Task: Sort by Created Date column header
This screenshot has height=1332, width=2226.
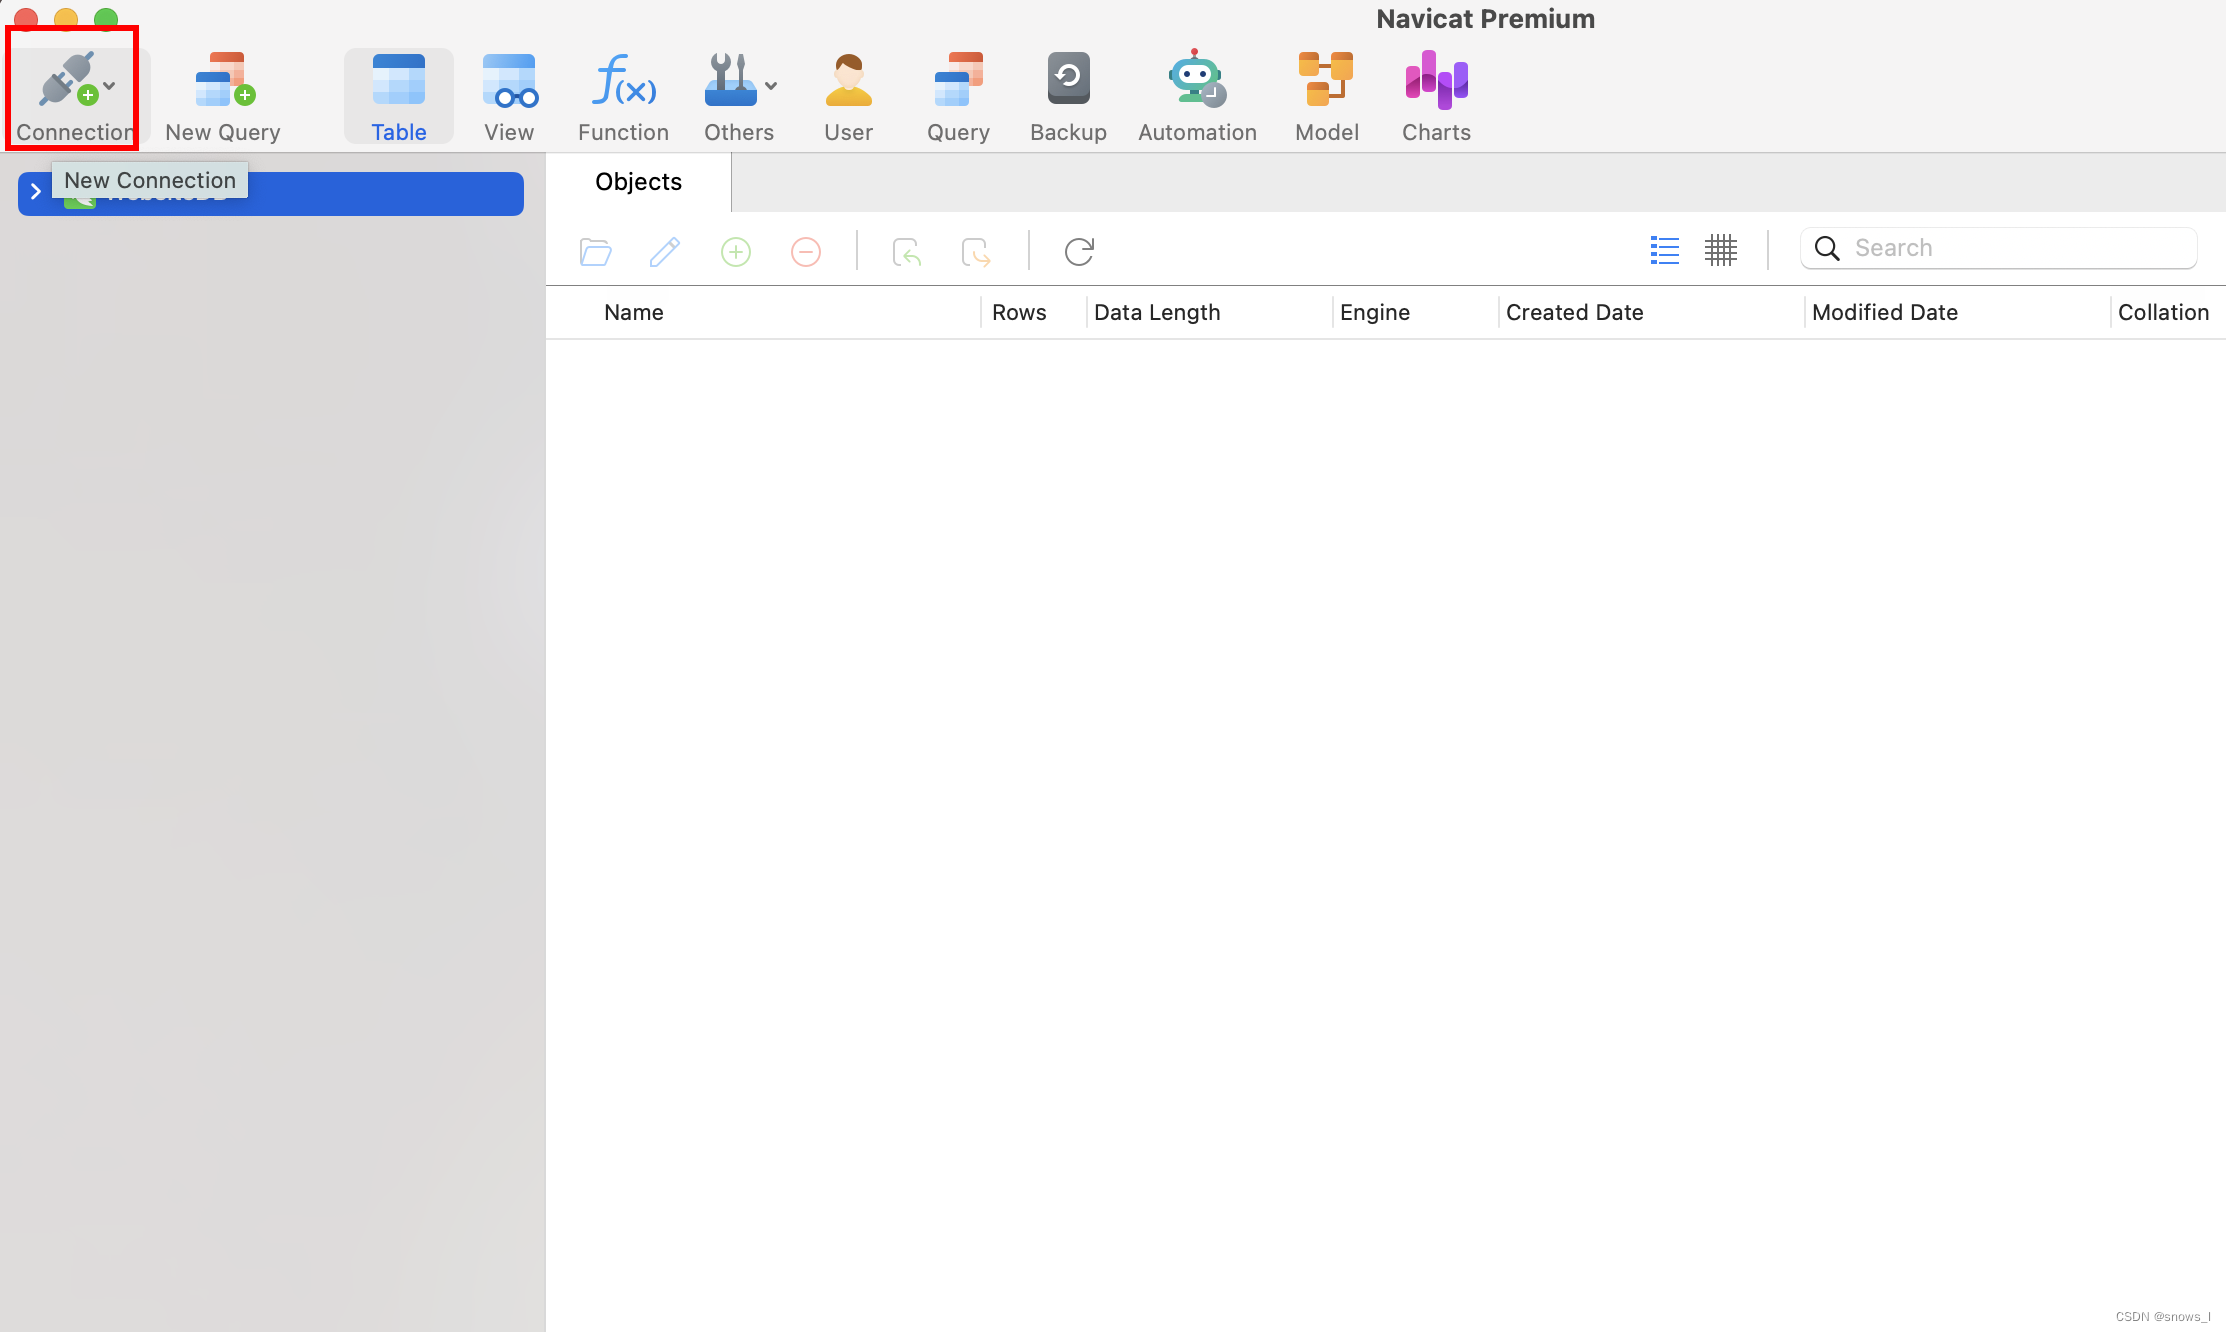Action: point(1575,313)
